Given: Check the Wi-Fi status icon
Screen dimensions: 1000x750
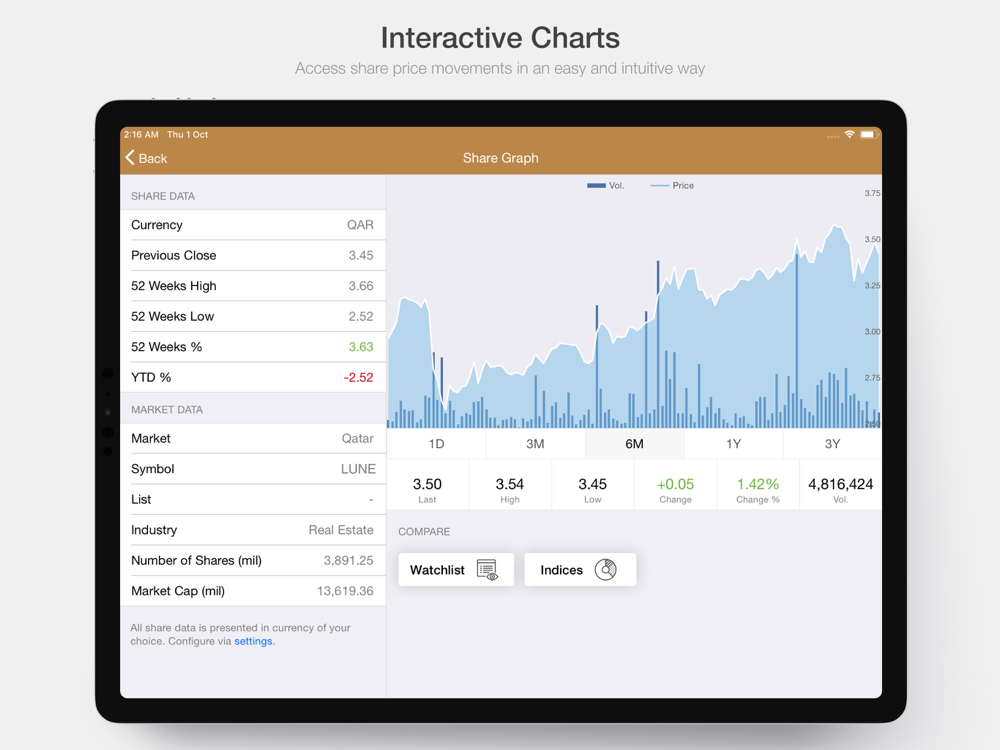Looking at the screenshot, I should 849,134.
